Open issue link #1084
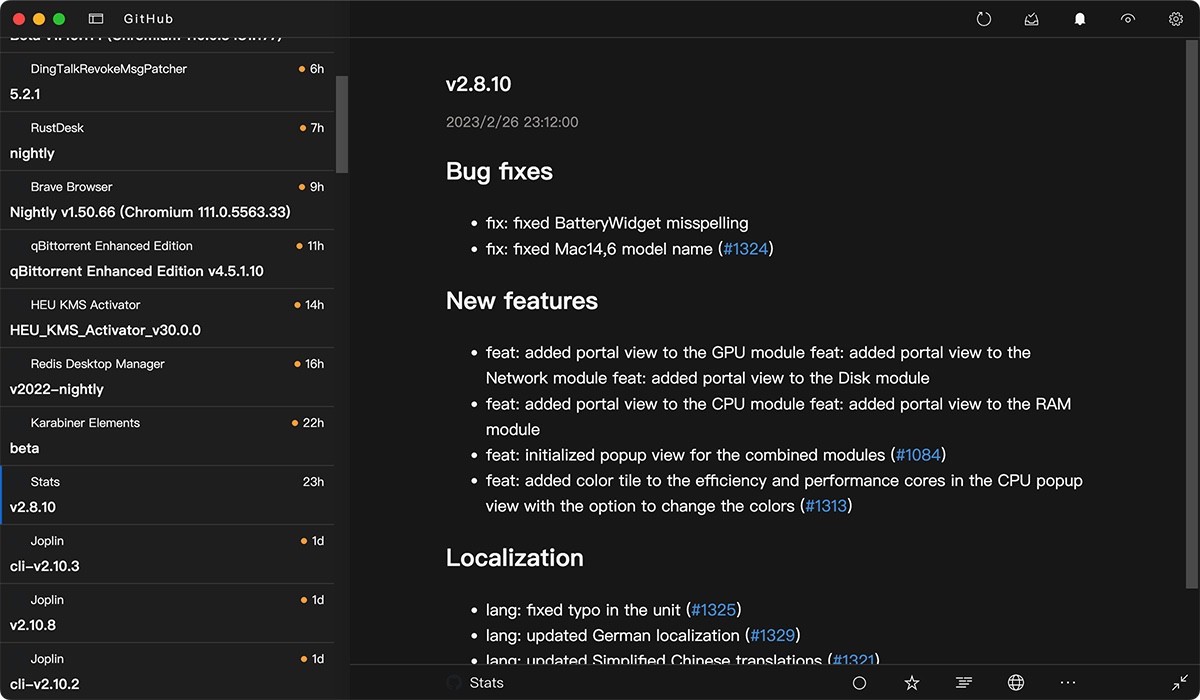This screenshot has width=1200, height=700. (918, 455)
